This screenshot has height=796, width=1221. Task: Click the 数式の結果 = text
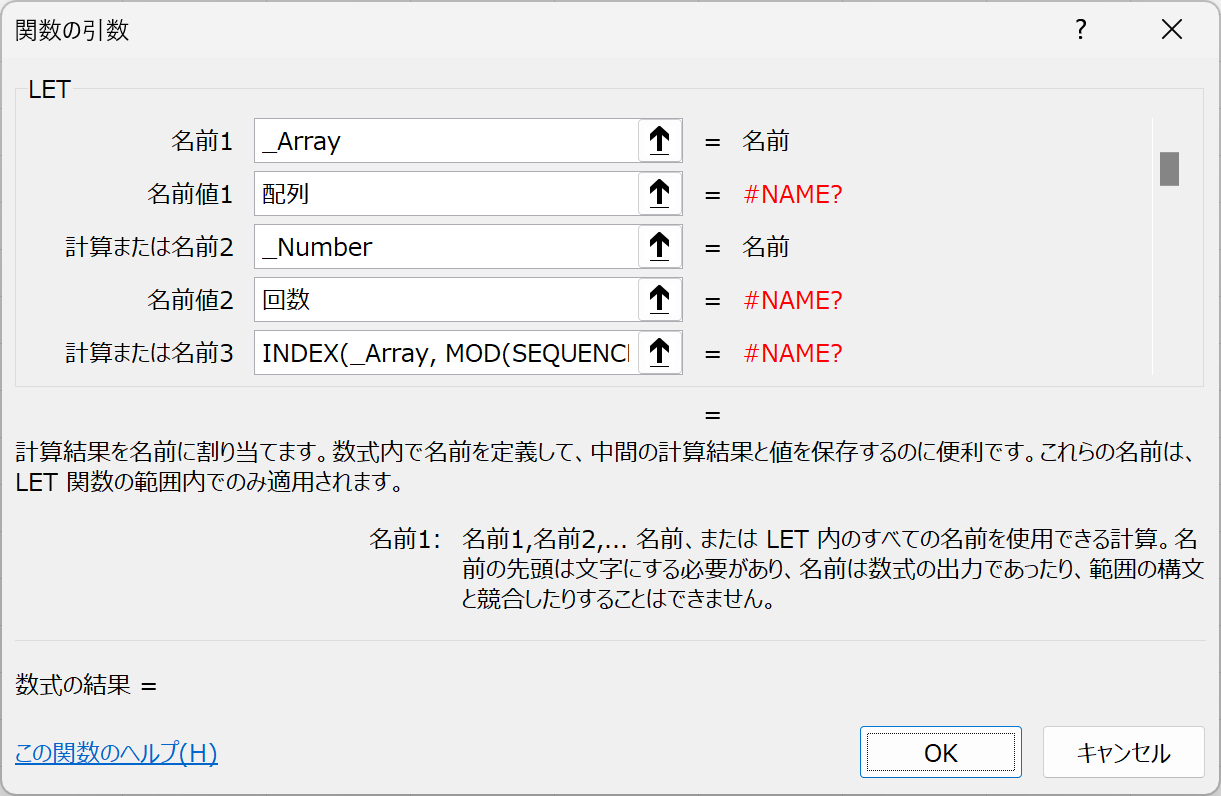(x=87, y=686)
